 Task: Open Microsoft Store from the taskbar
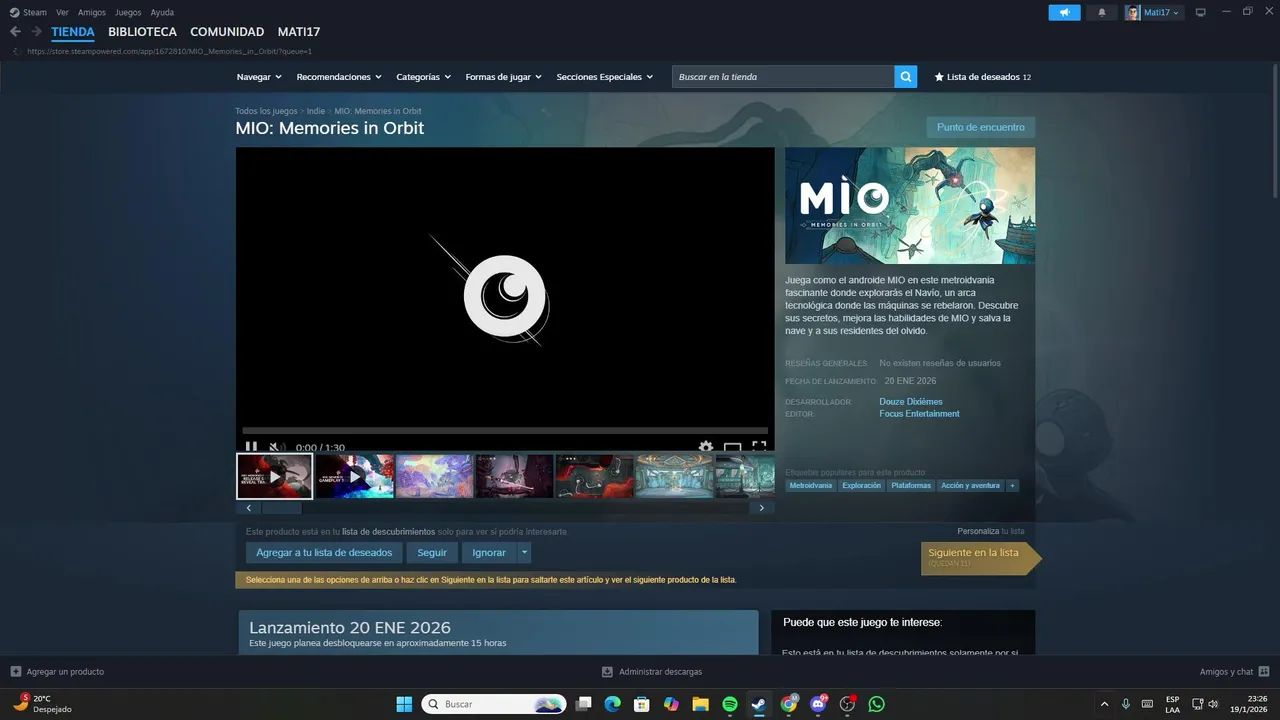642,704
